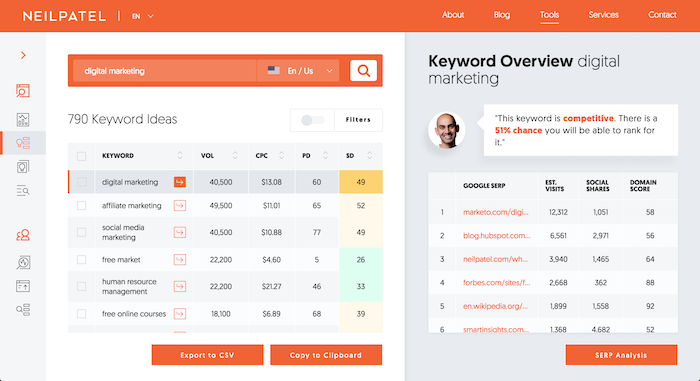
Task: Expand the EN site language selector
Action: click(142, 16)
